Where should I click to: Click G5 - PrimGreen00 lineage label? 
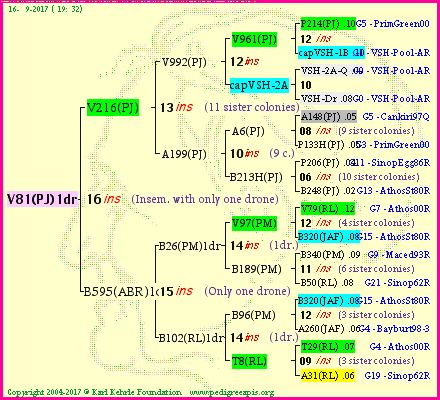[393, 24]
